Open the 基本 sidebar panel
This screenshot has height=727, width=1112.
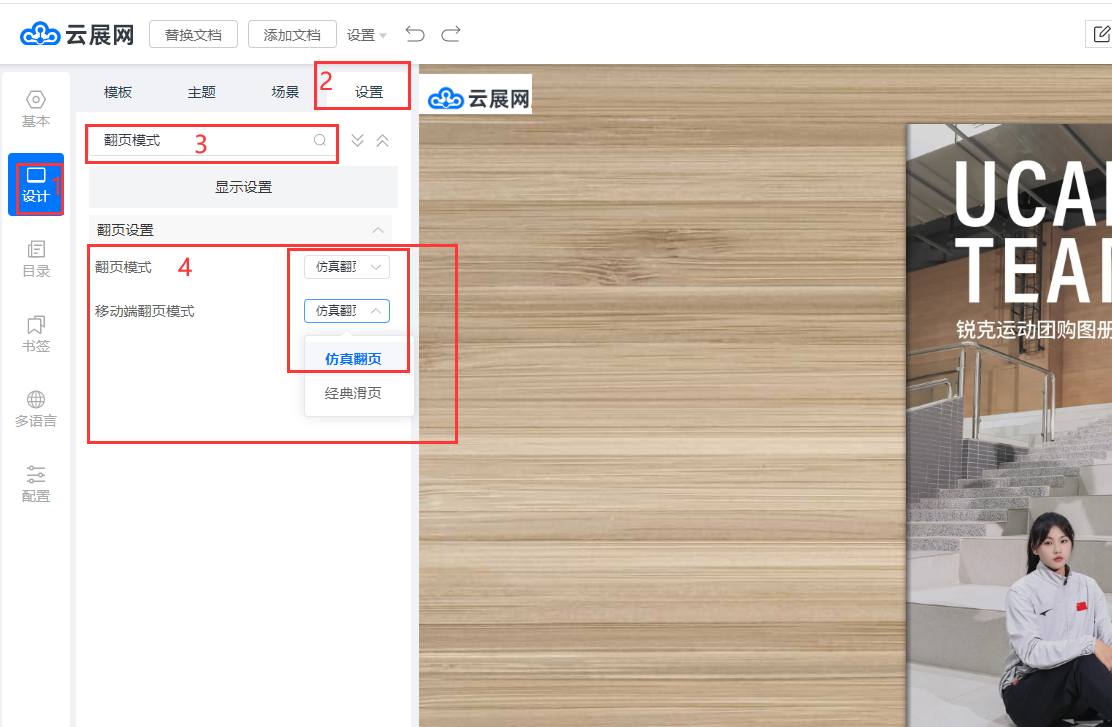[36, 109]
